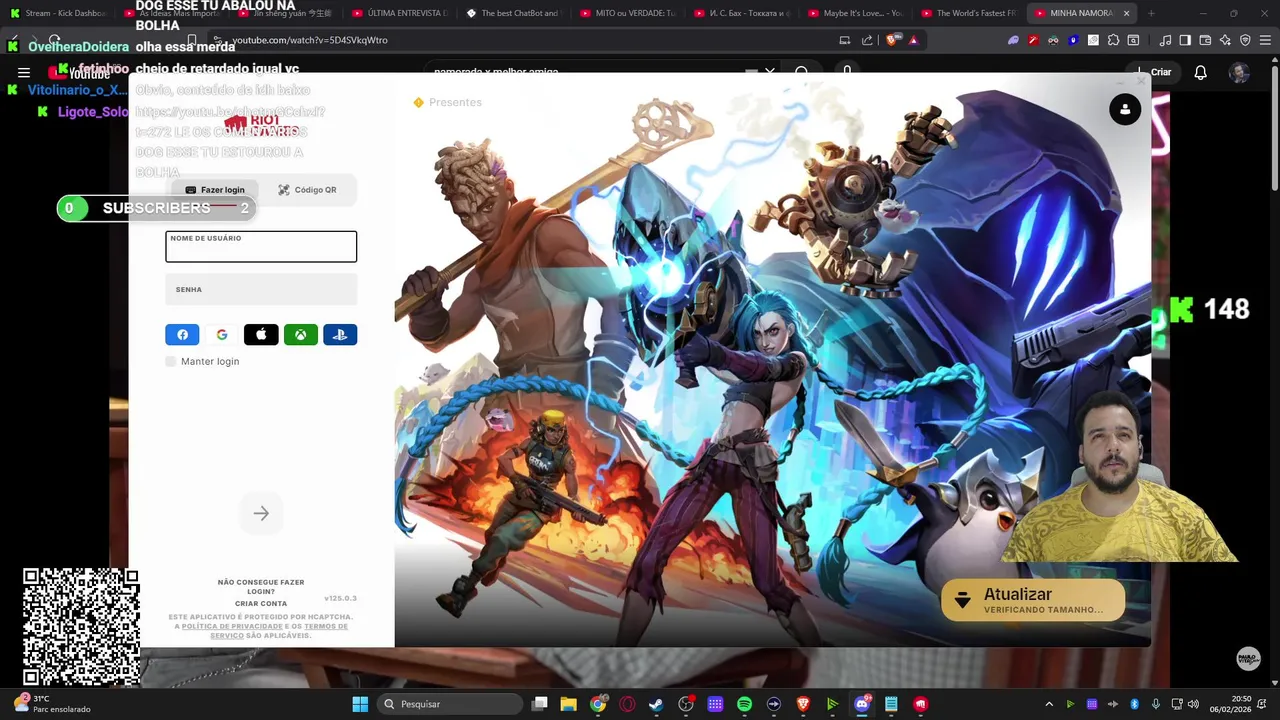Open Spotify from the taskbar

point(744,704)
